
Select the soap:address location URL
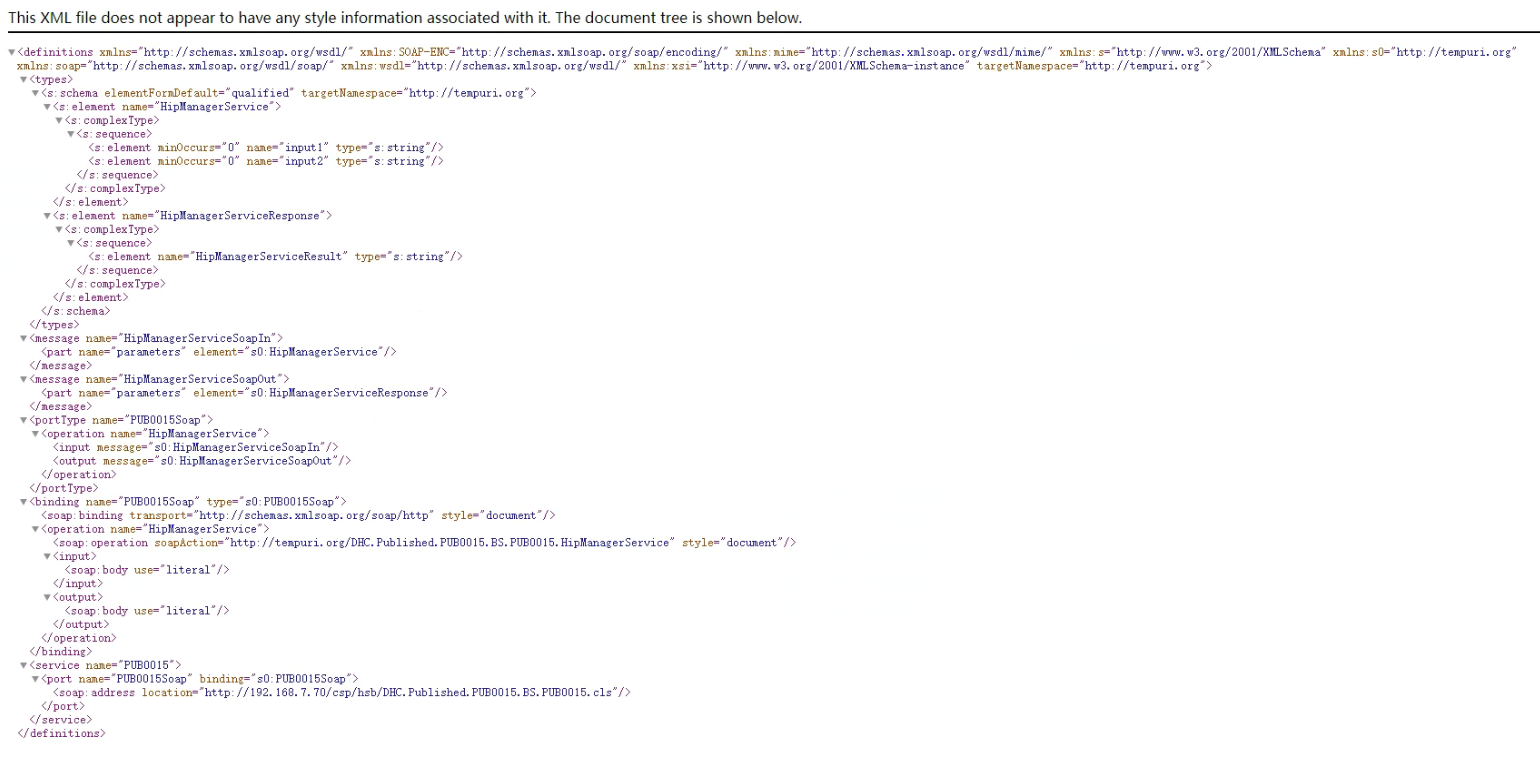coord(401,692)
